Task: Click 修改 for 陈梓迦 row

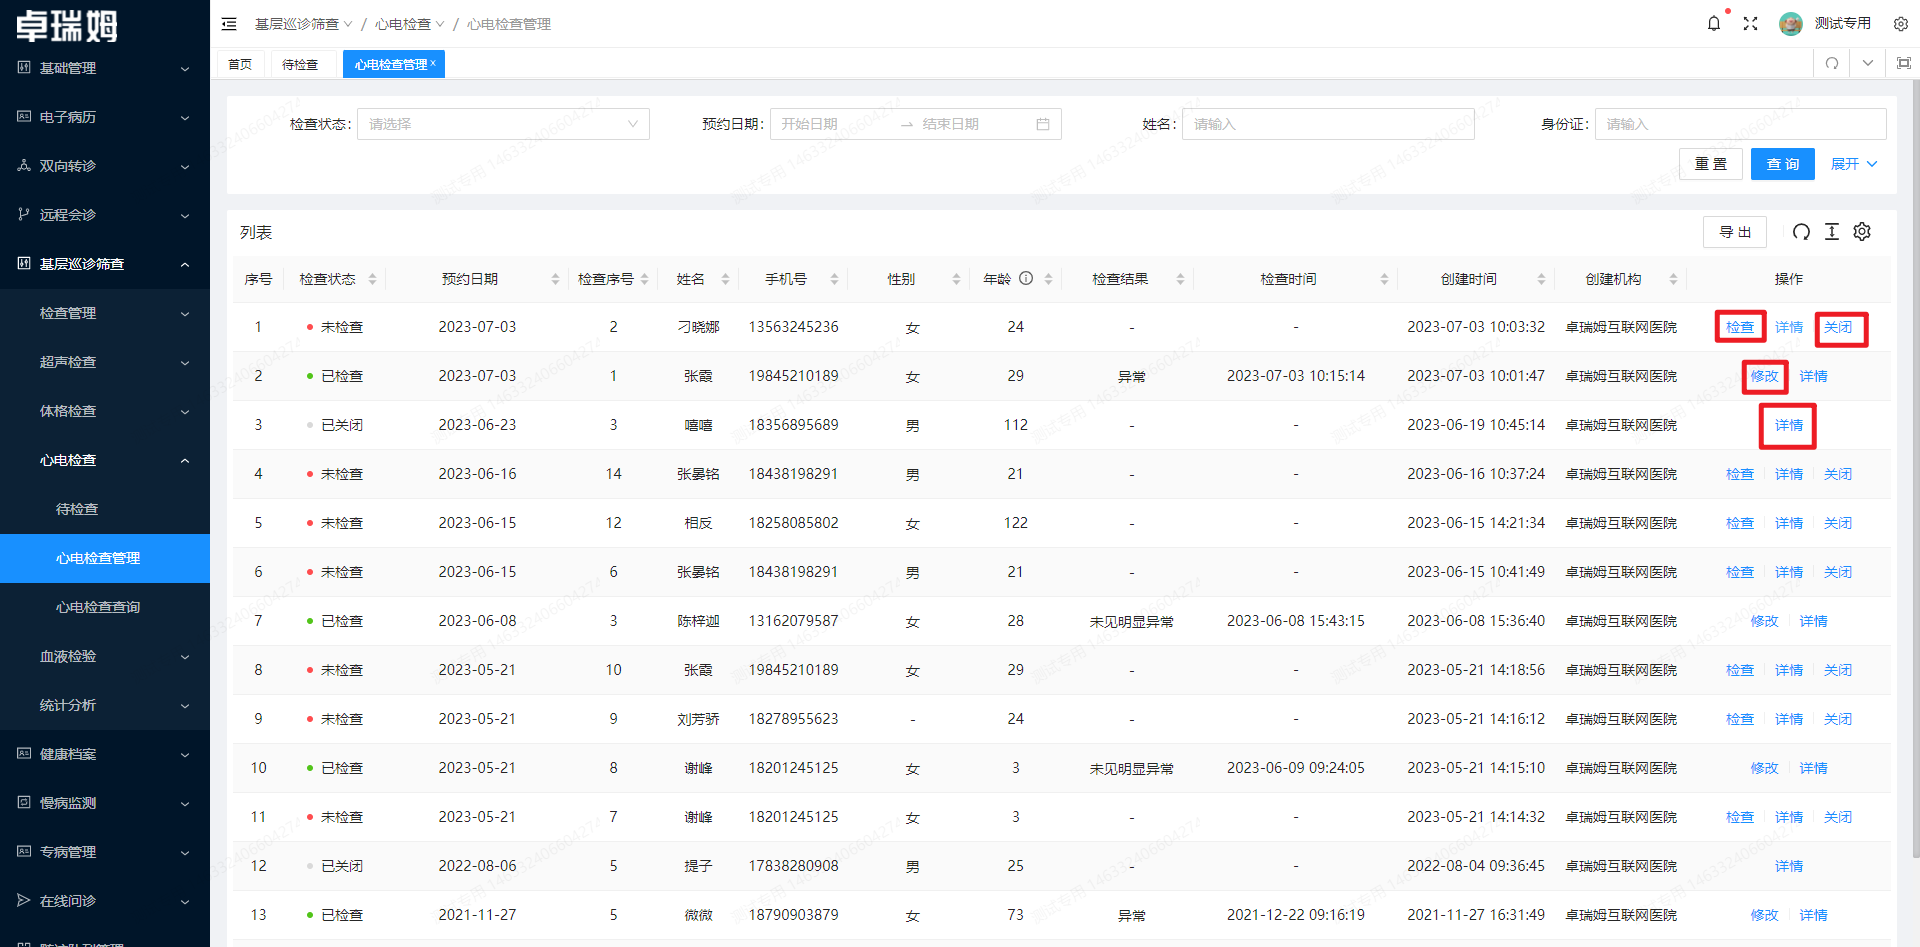Action: (x=1764, y=621)
